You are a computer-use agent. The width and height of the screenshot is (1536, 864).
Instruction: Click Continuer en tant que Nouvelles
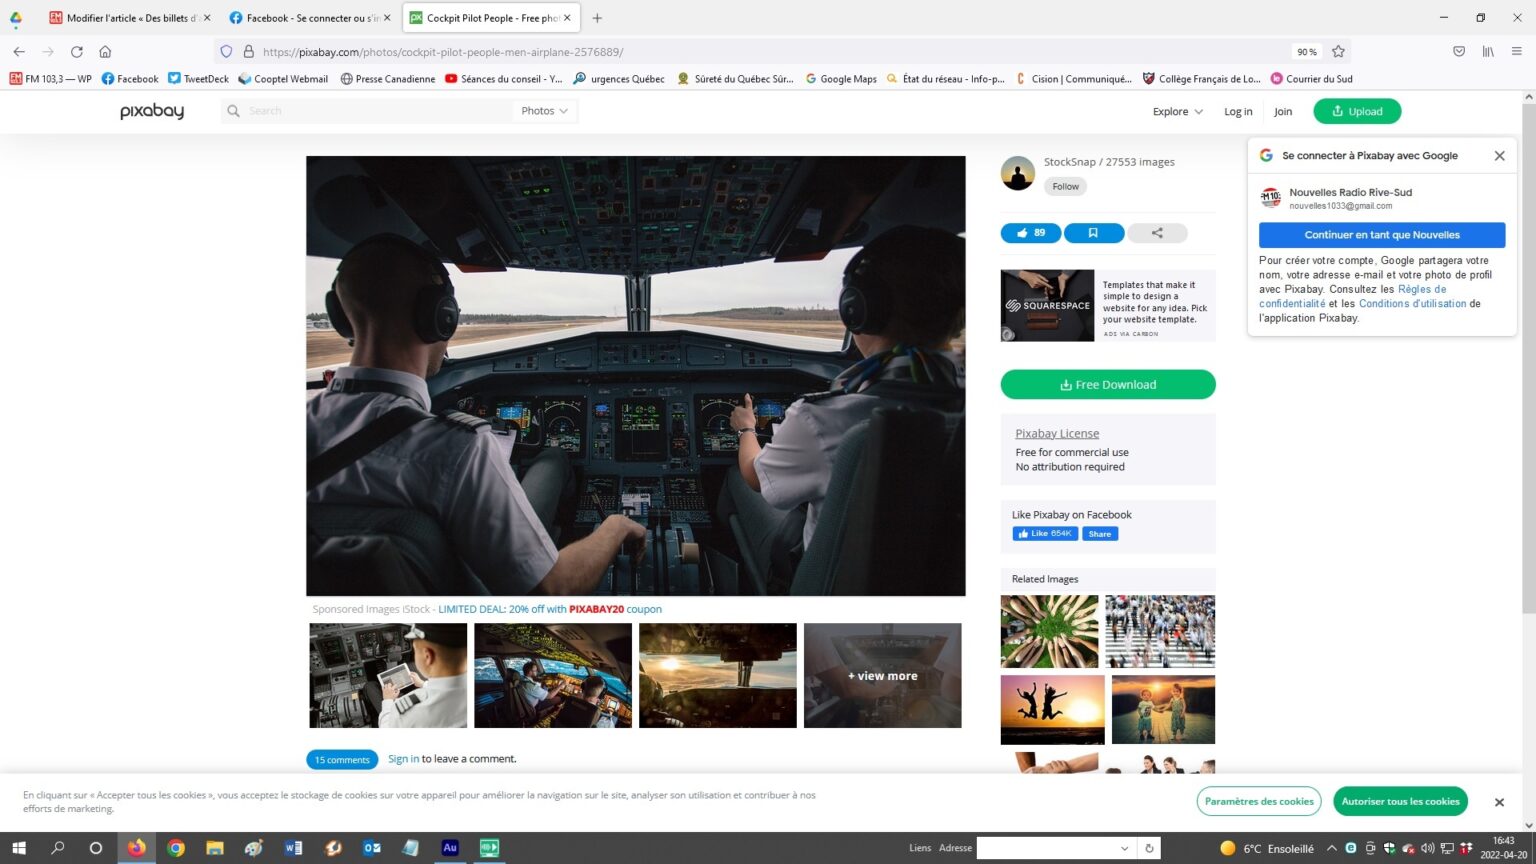pyautogui.click(x=1381, y=235)
